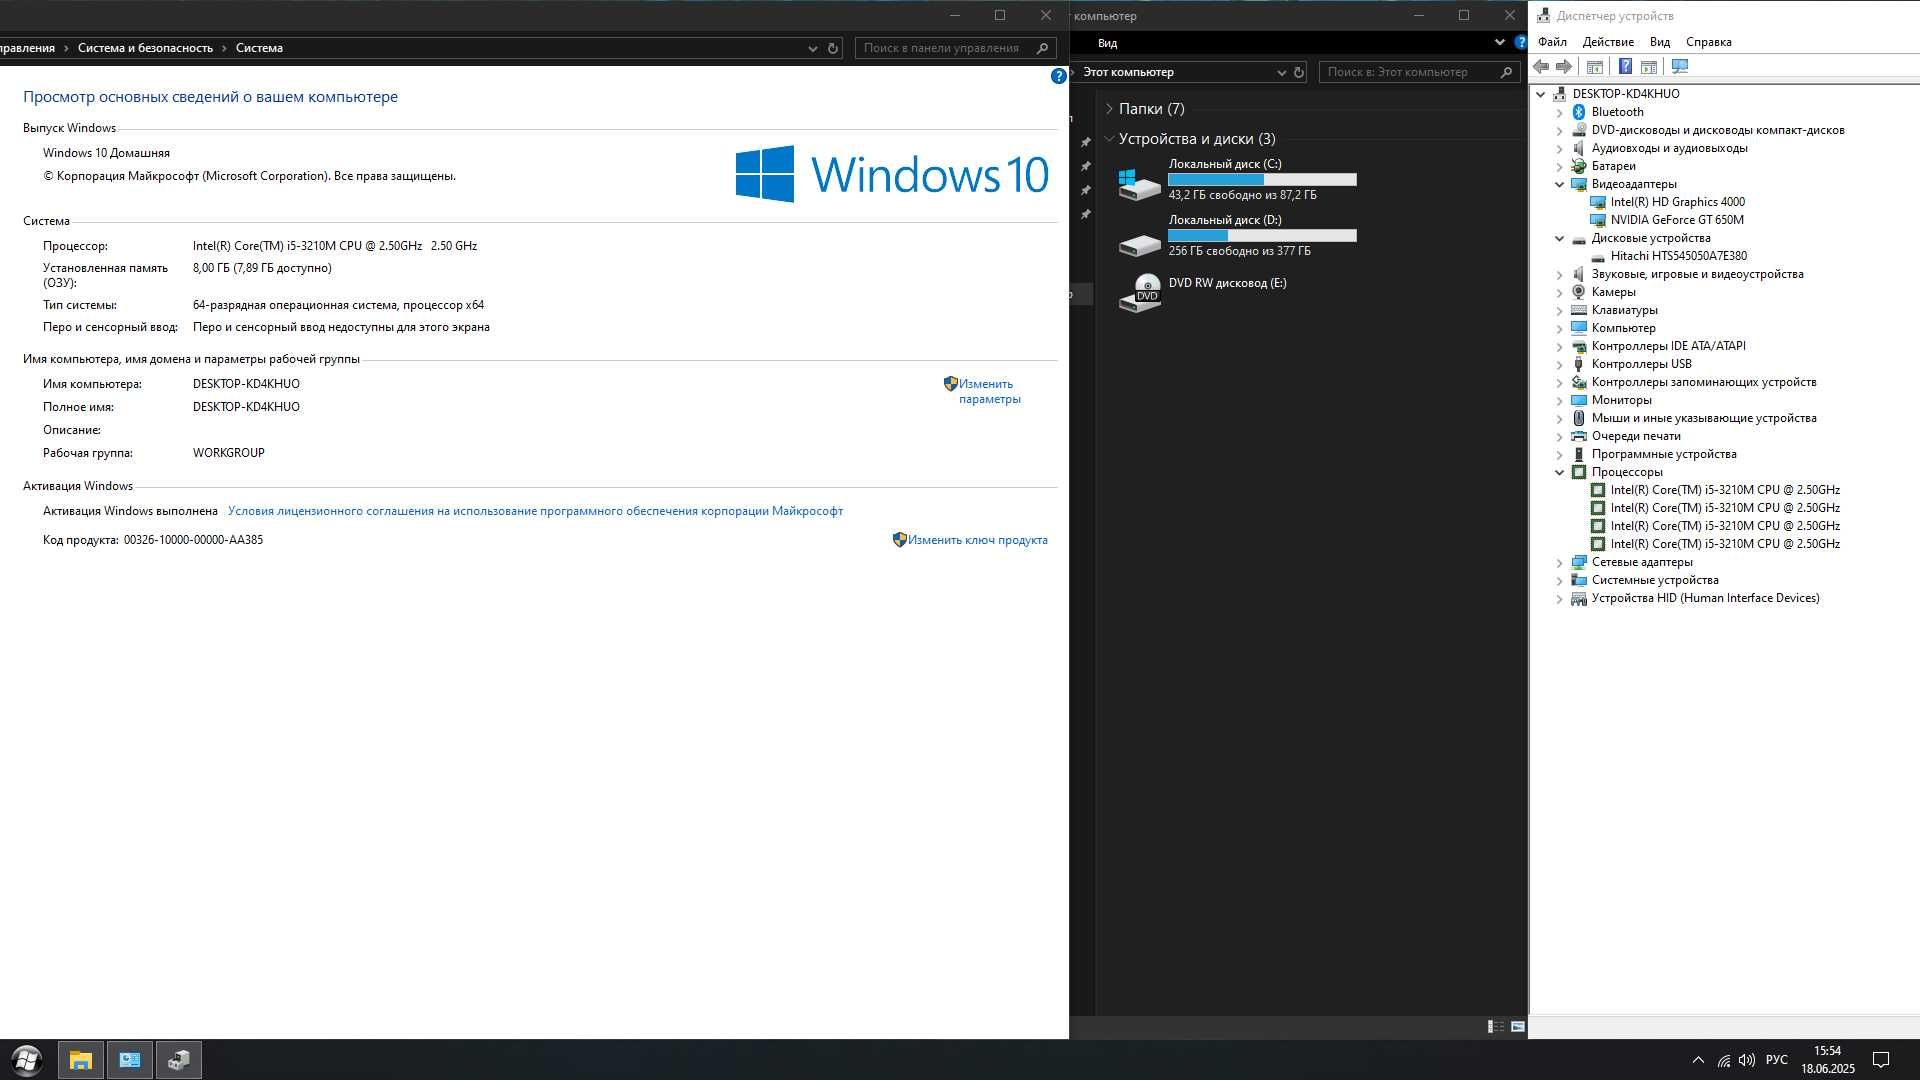Click the Local Disk (C:) usage bar

pos(1262,180)
